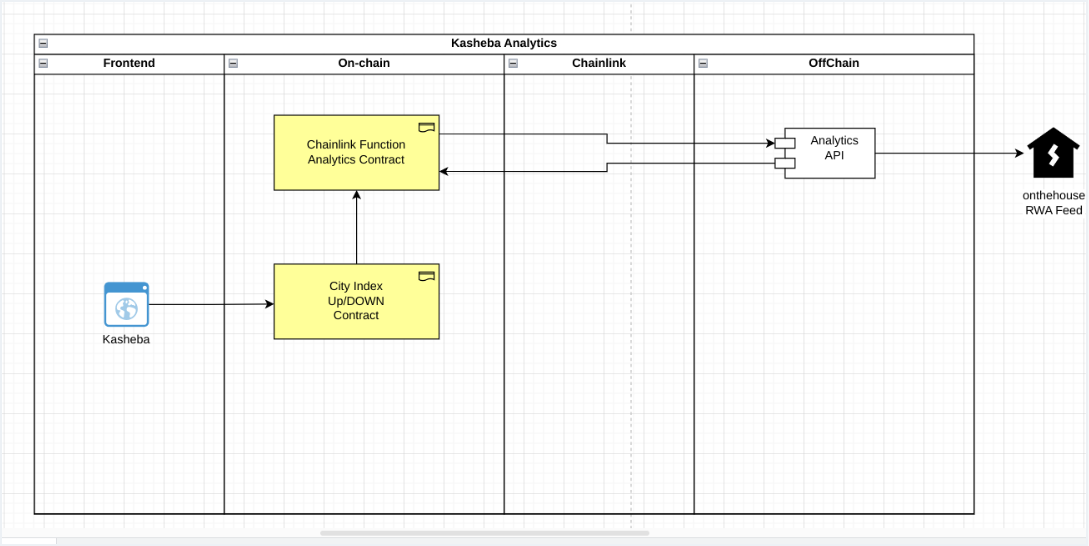1089x546 pixels.
Task: Click lower port of Analytics API component
Action: coord(785,163)
